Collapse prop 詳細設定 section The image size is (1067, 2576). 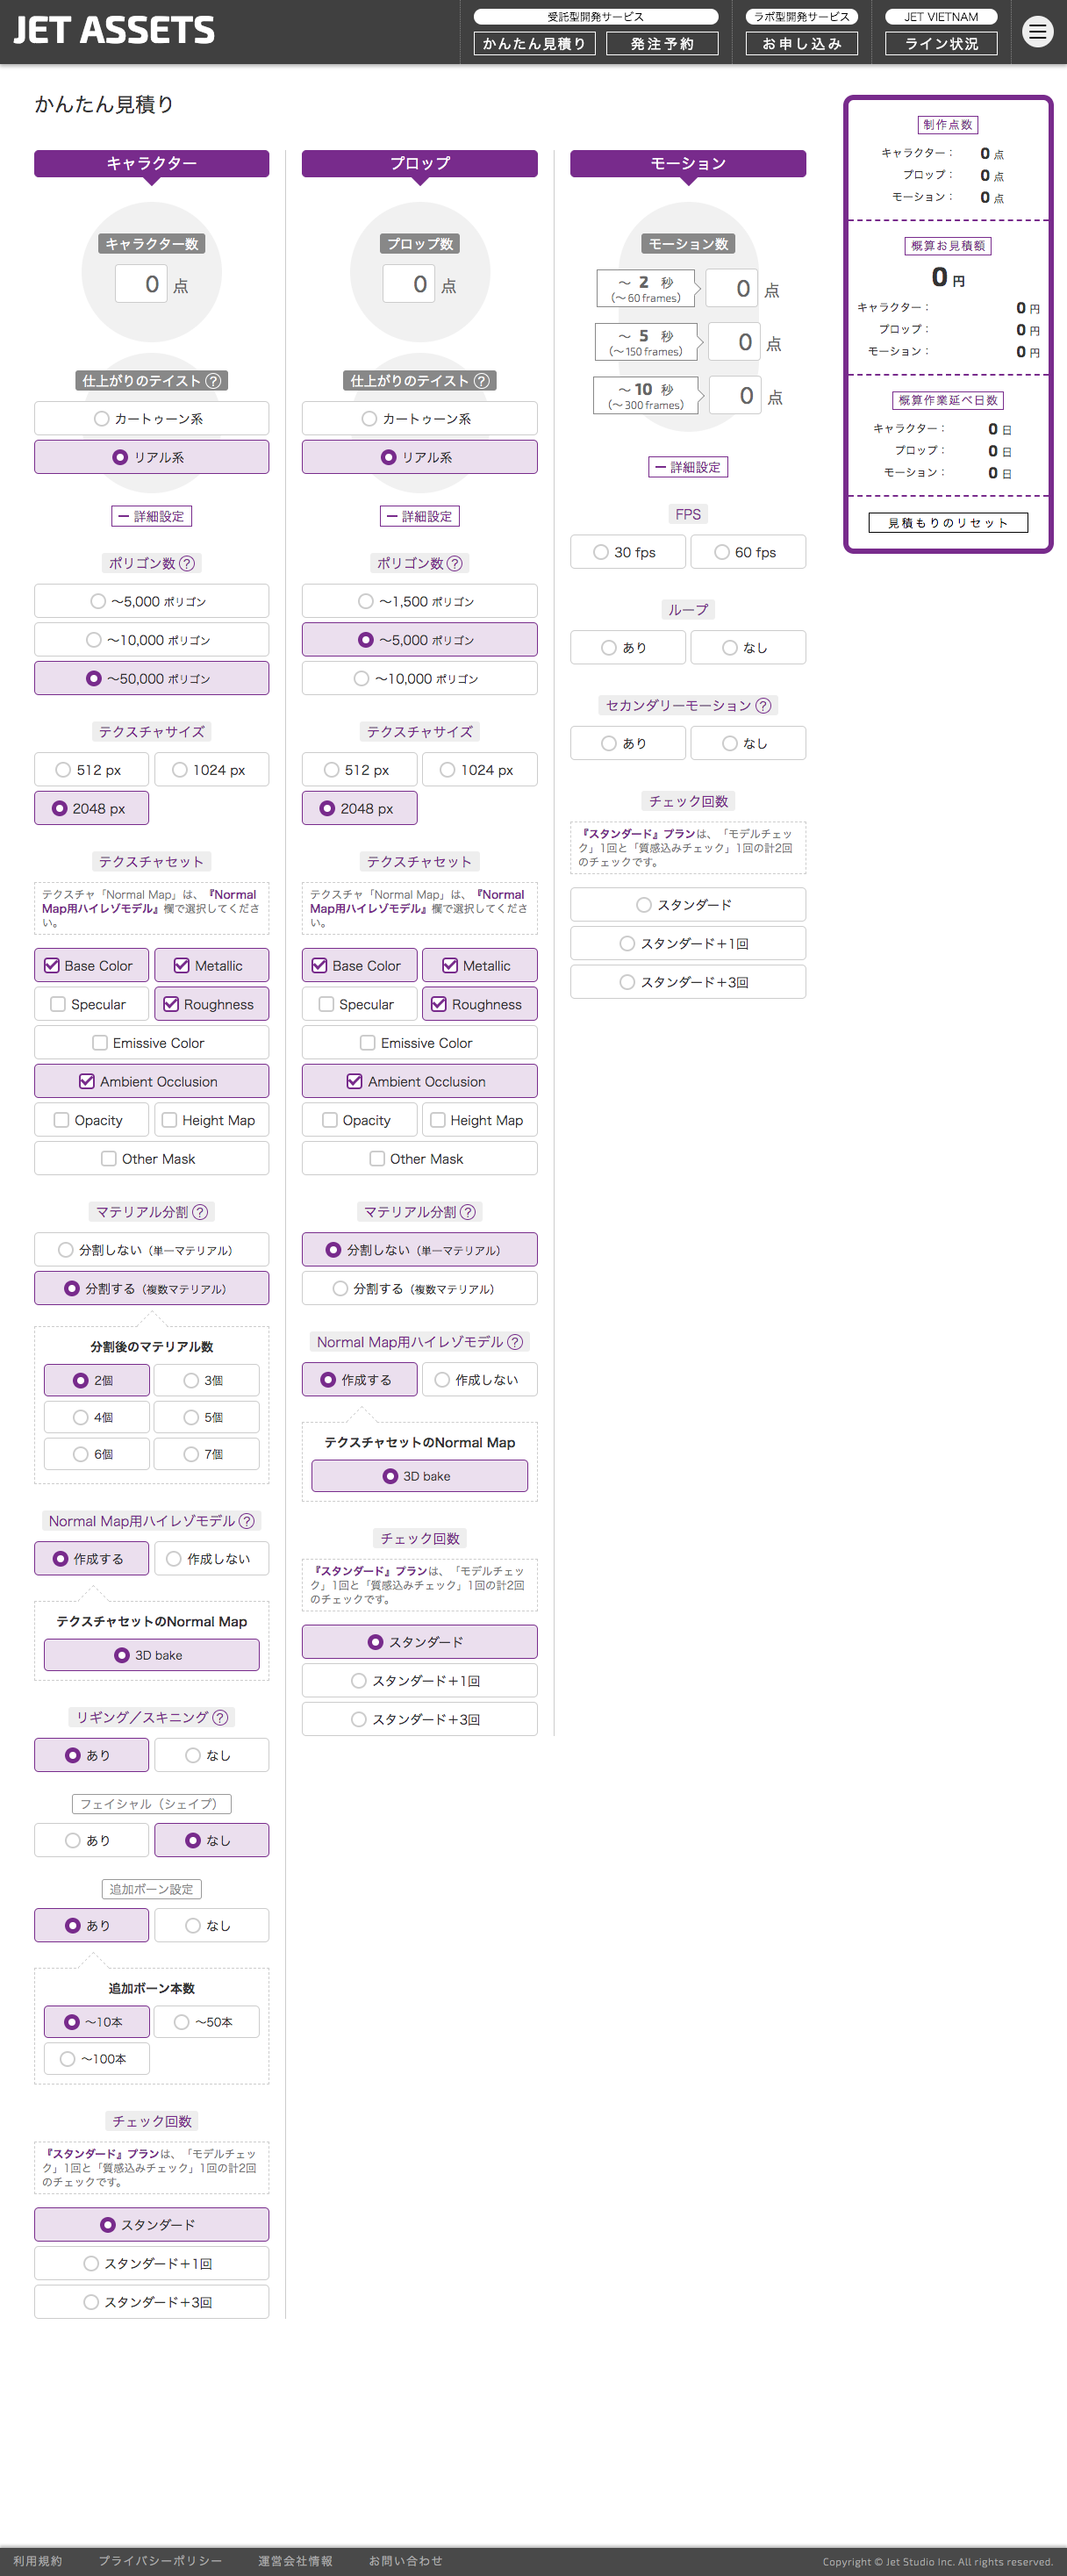pos(419,517)
